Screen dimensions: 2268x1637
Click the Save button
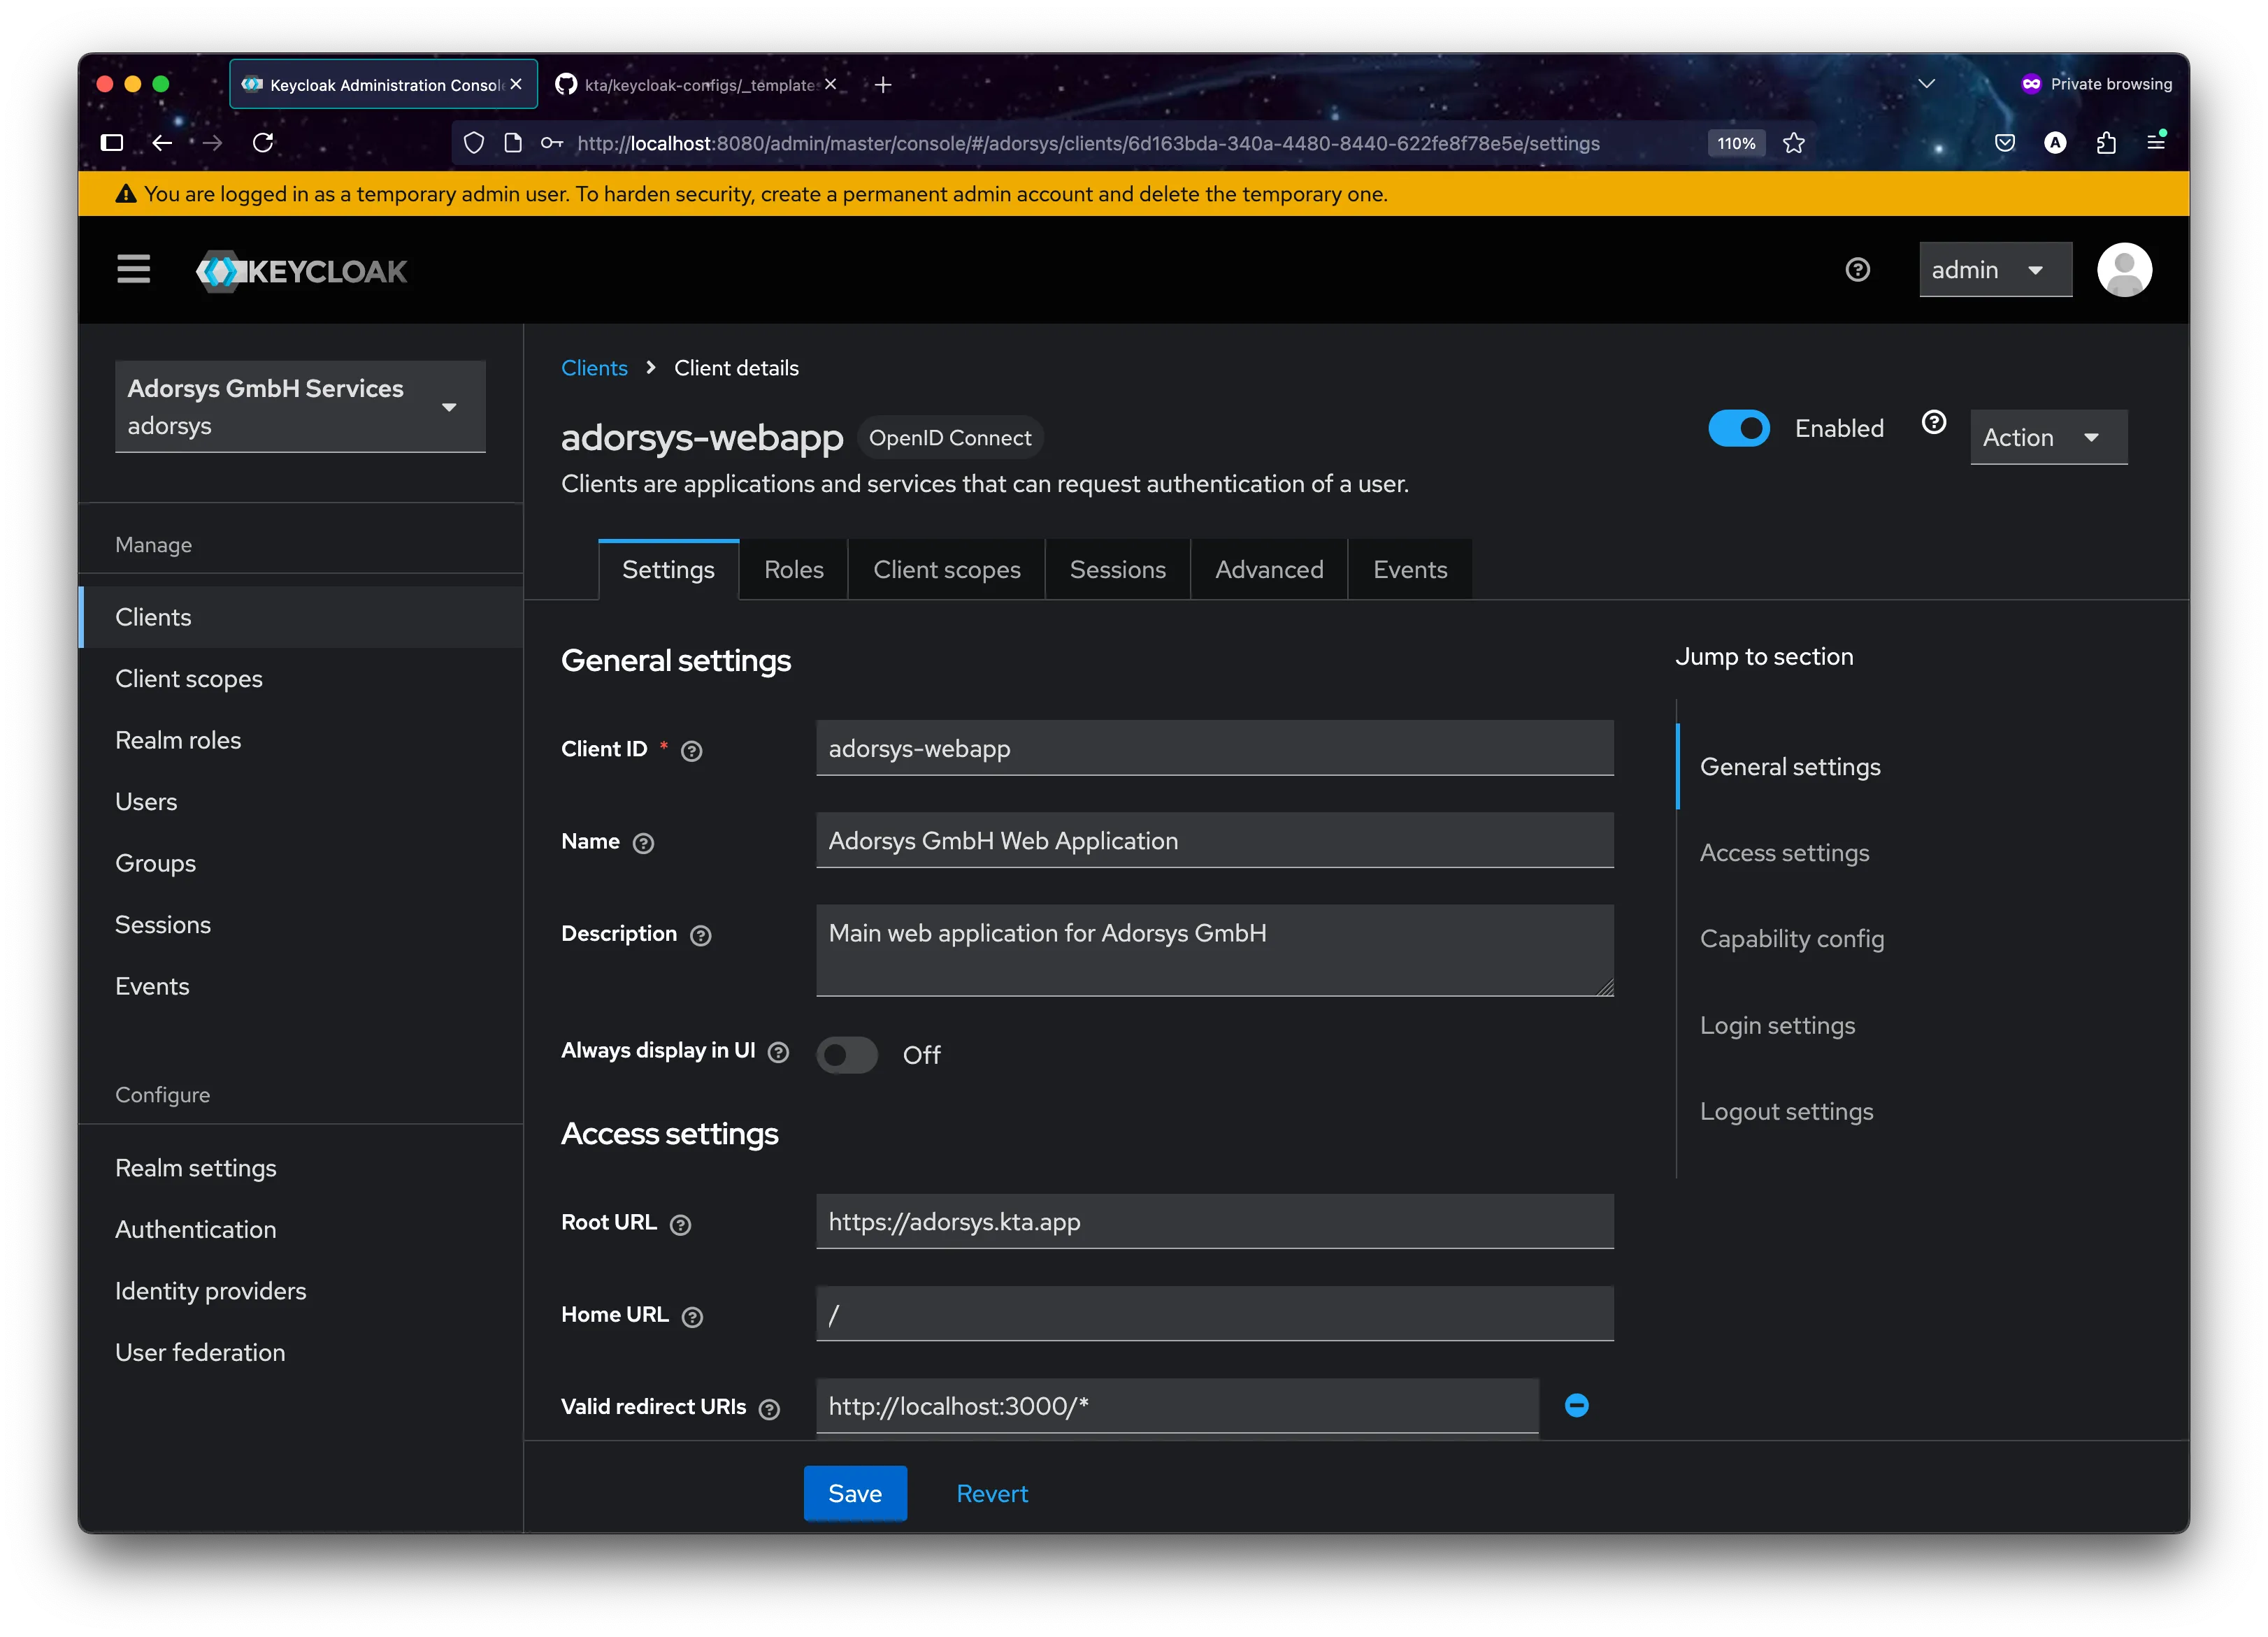coord(854,1493)
